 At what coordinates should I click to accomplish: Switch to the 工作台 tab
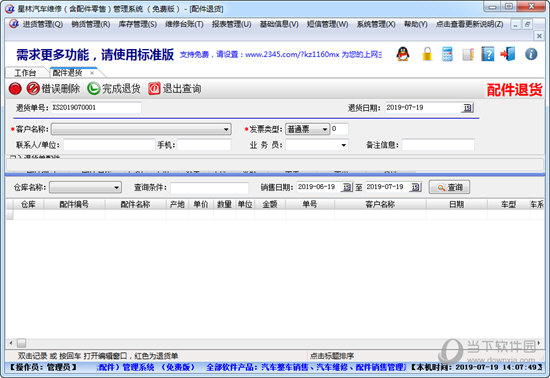click(25, 73)
